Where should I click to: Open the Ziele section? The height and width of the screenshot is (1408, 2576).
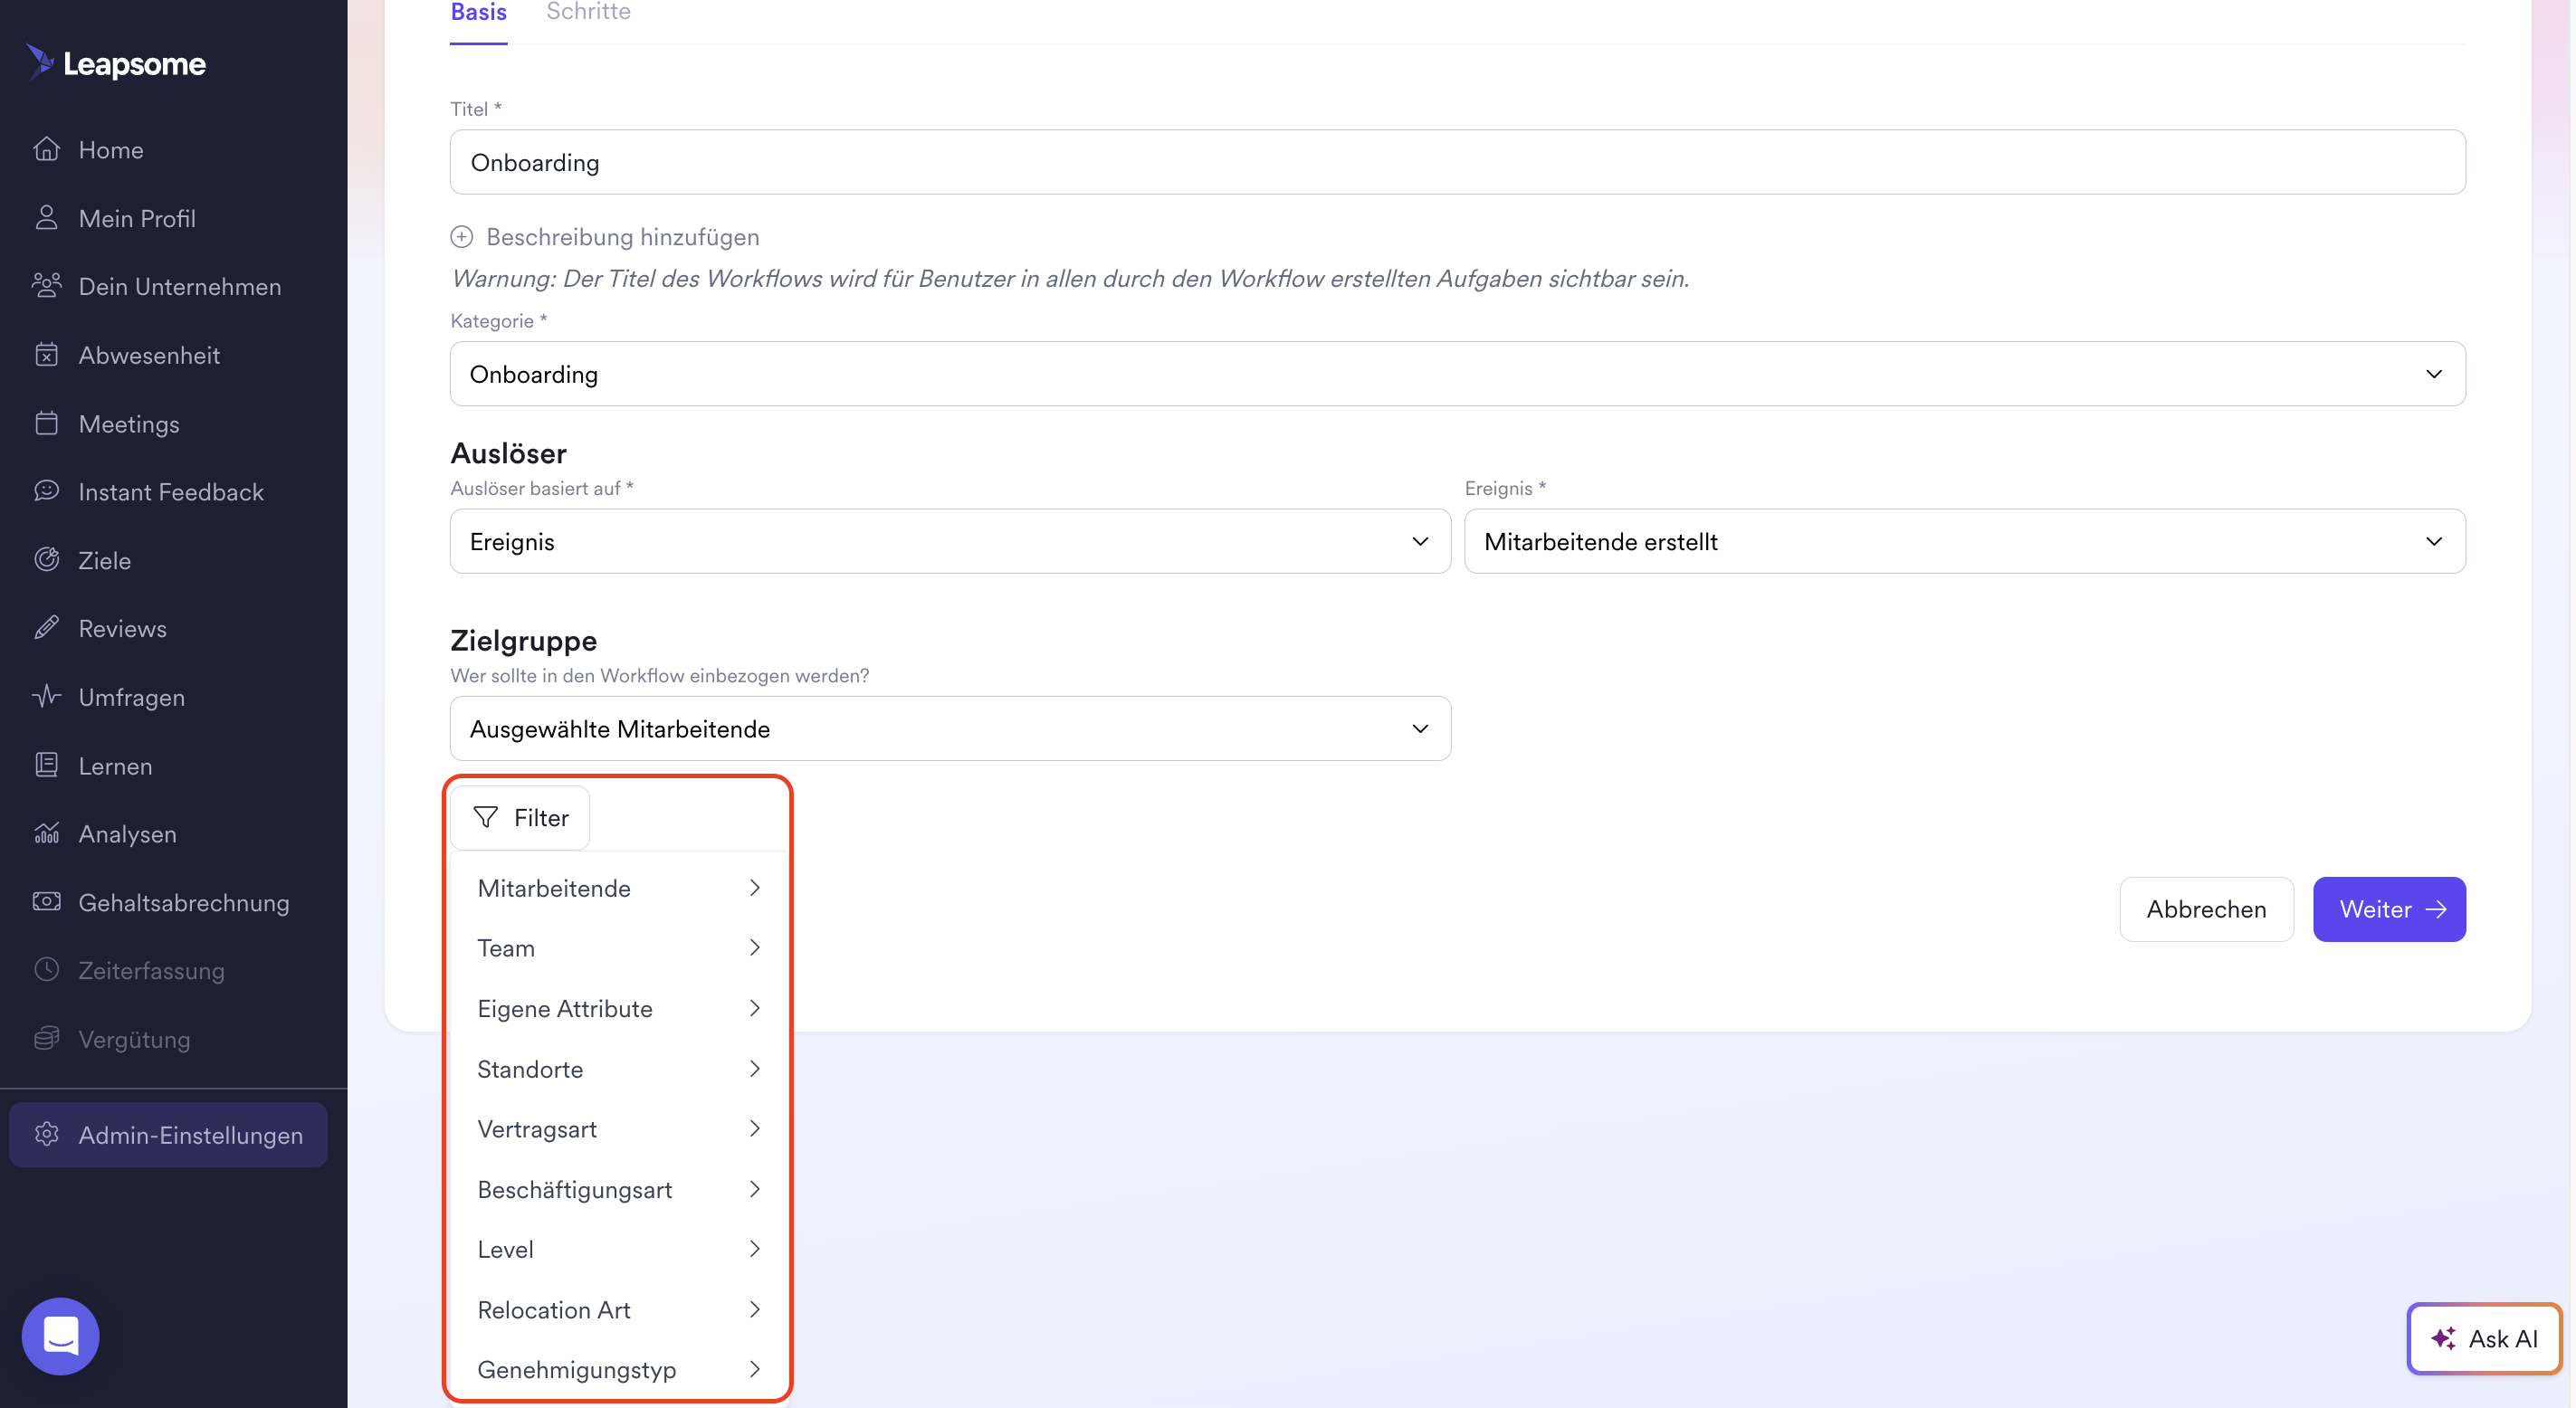(104, 560)
